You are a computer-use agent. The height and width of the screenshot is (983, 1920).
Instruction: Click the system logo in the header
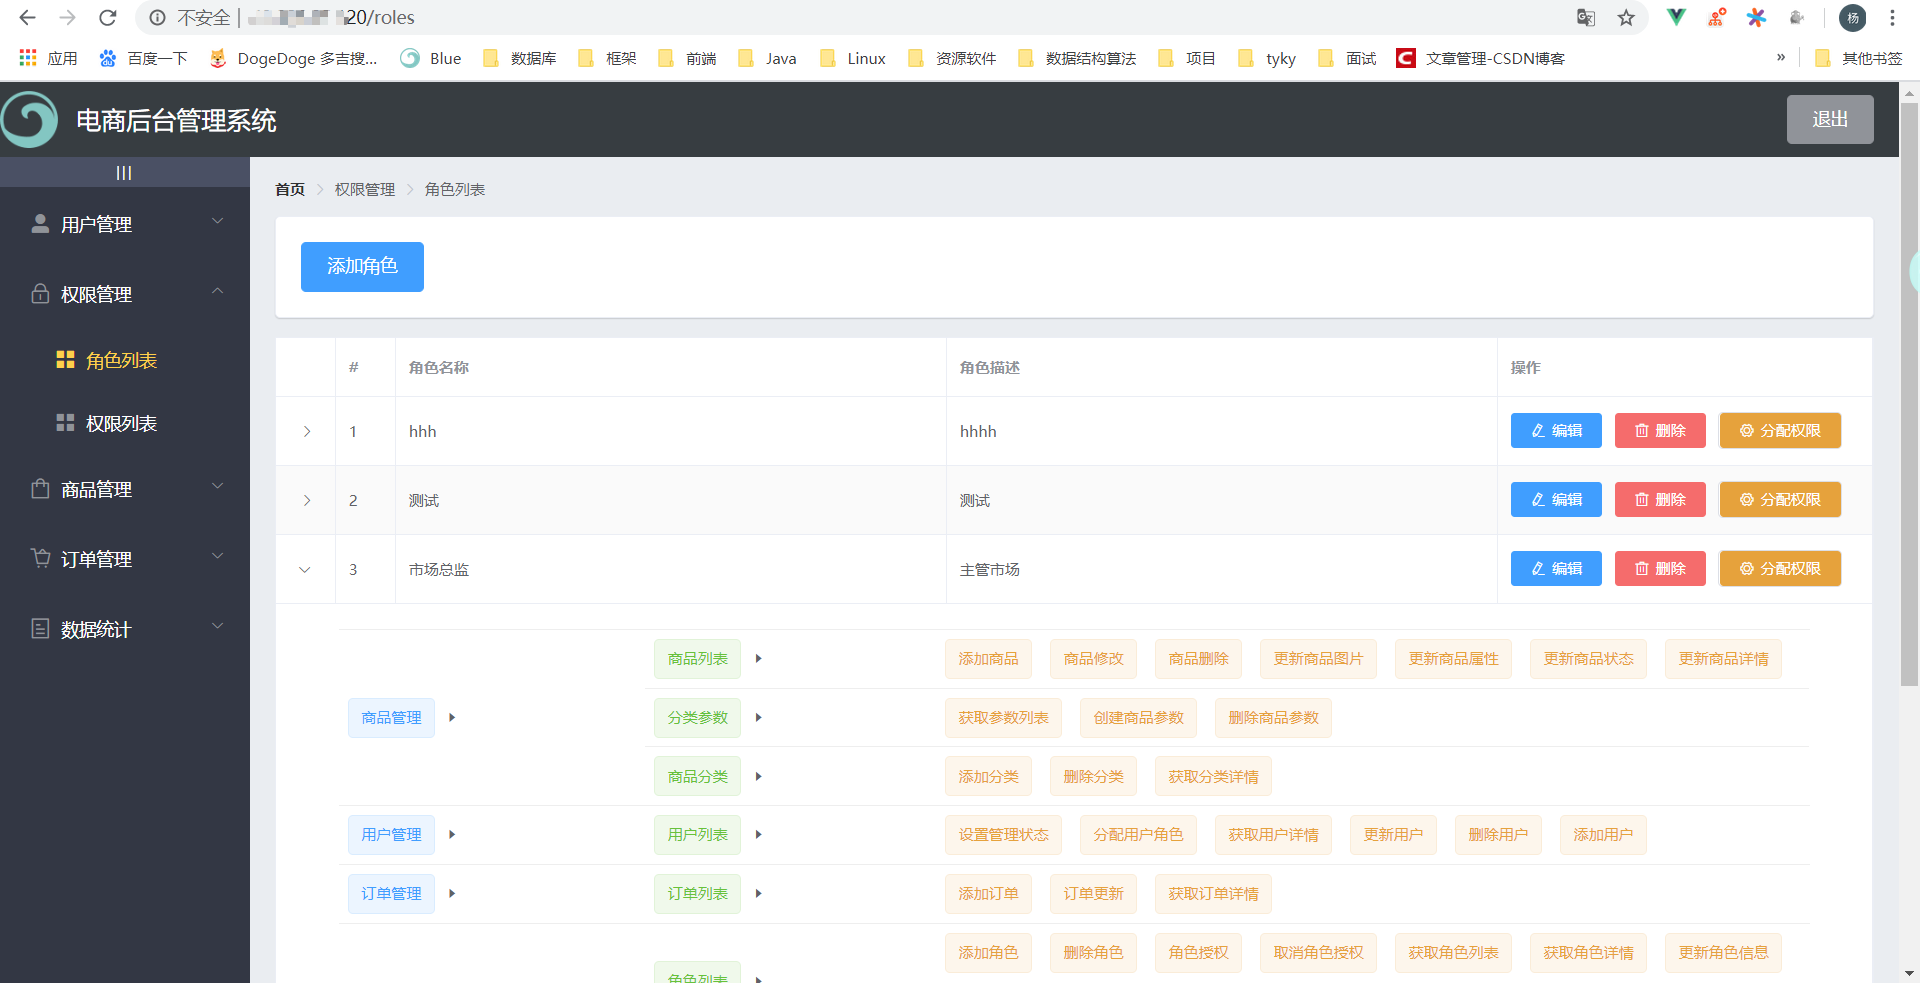(30, 119)
